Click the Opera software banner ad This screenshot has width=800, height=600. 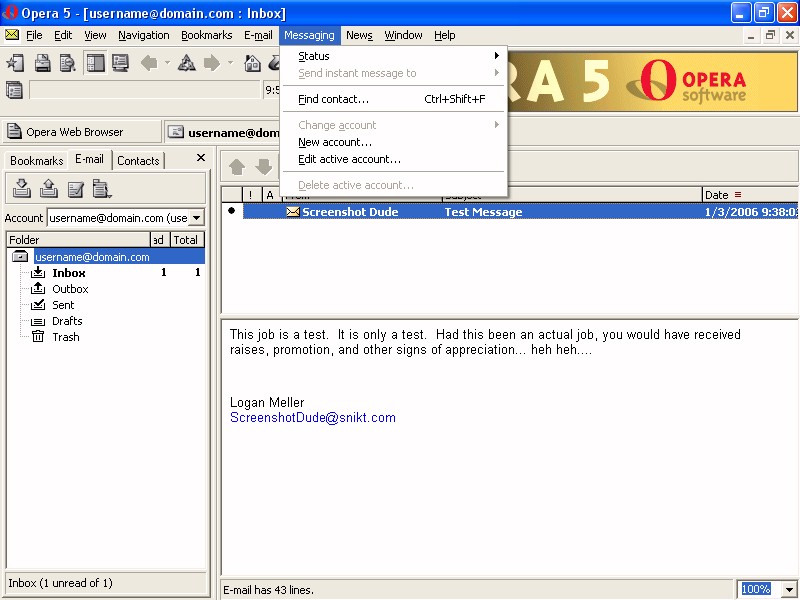coord(652,81)
